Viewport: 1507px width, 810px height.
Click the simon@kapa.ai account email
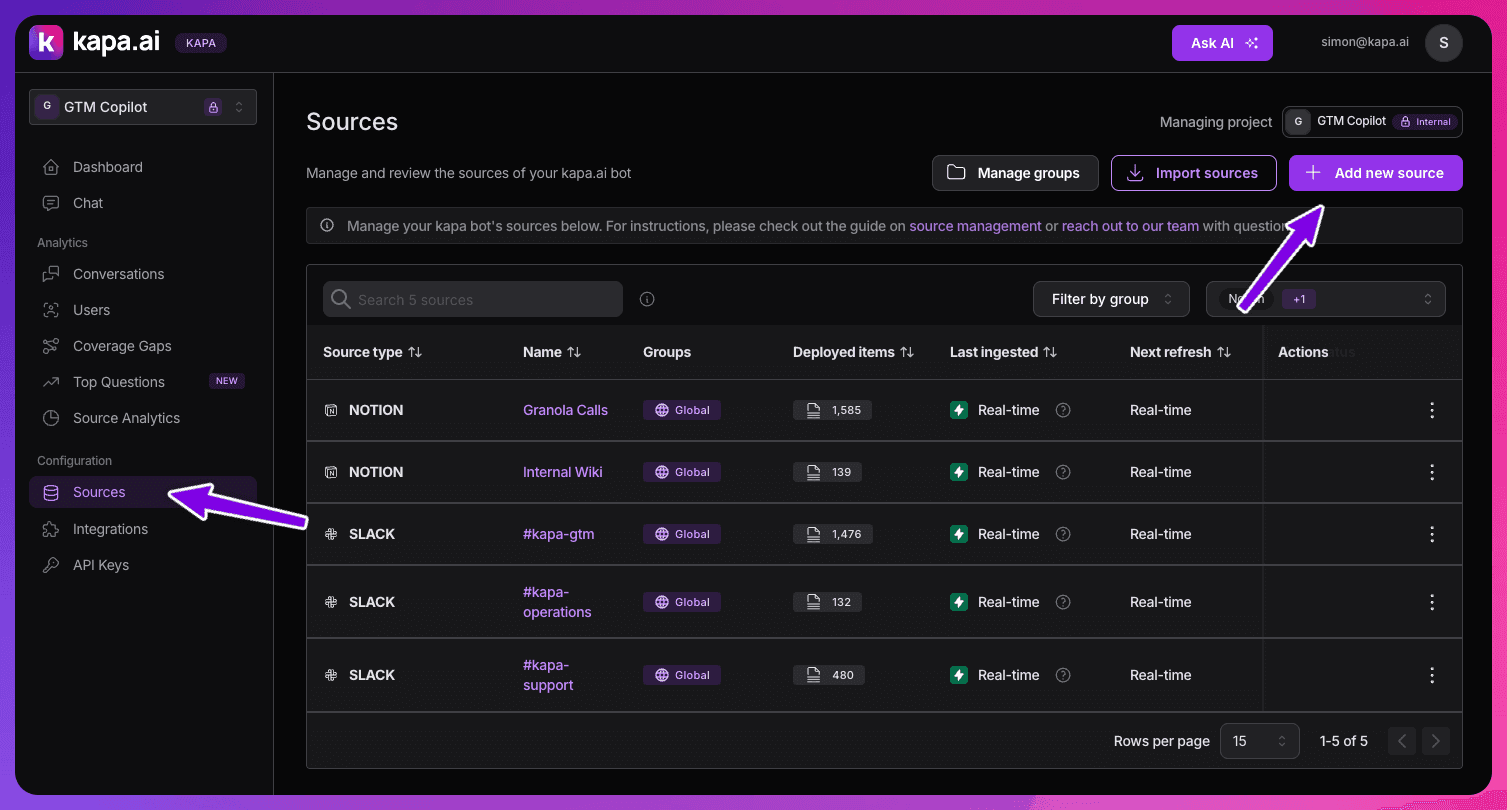[x=1365, y=43]
